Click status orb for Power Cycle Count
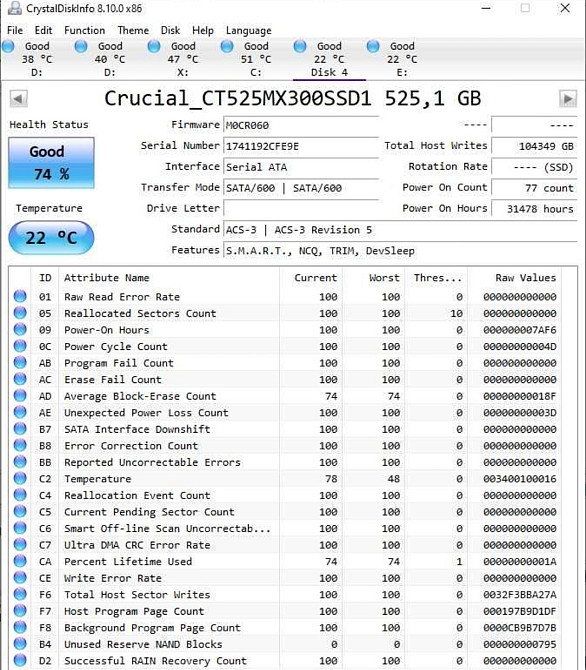 tap(20, 346)
